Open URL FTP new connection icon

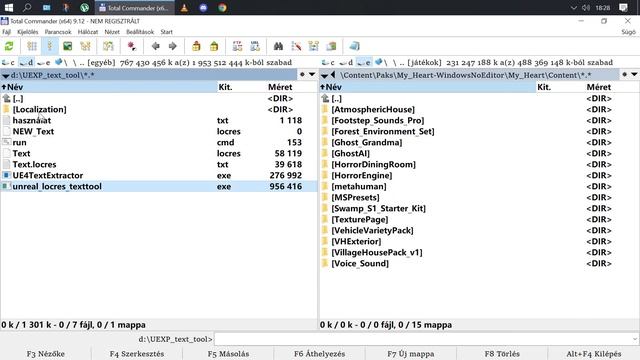point(255,46)
